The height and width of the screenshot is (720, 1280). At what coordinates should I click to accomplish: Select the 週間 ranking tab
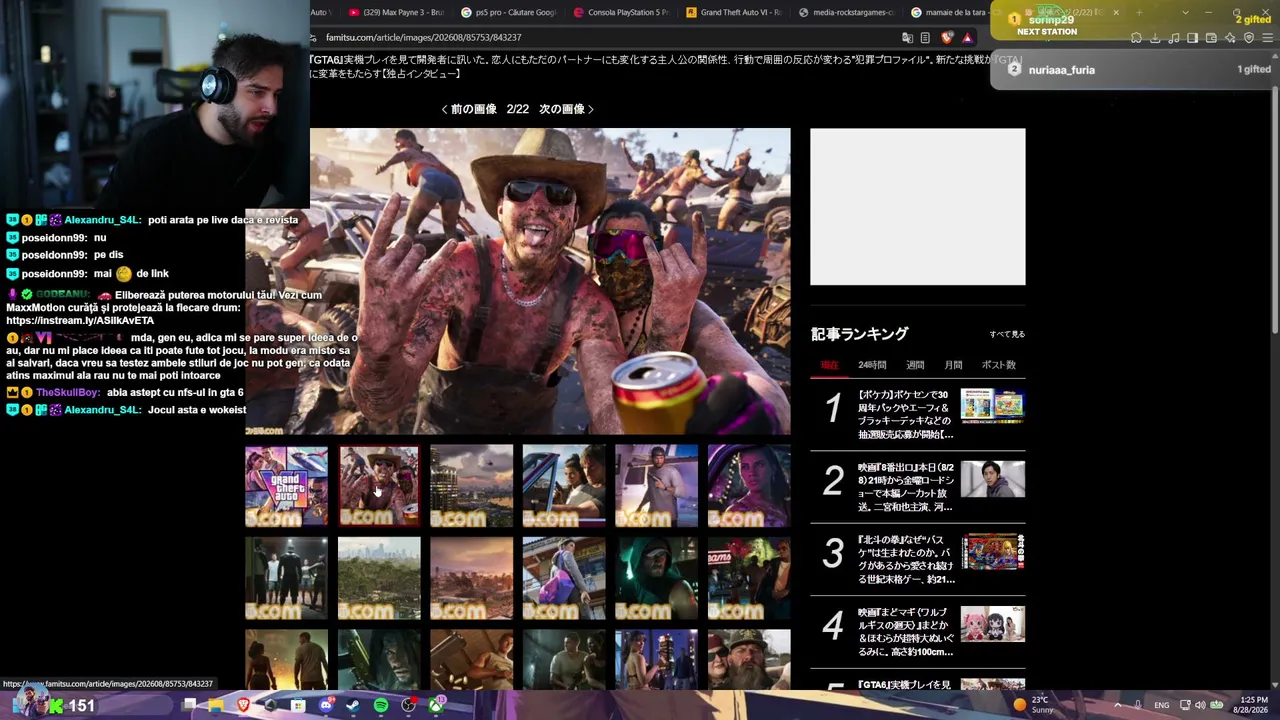click(x=915, y=365)
